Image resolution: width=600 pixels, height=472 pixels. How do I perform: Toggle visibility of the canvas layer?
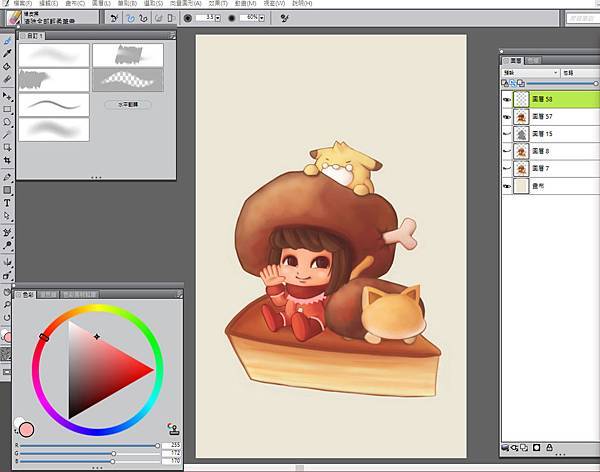507,186
